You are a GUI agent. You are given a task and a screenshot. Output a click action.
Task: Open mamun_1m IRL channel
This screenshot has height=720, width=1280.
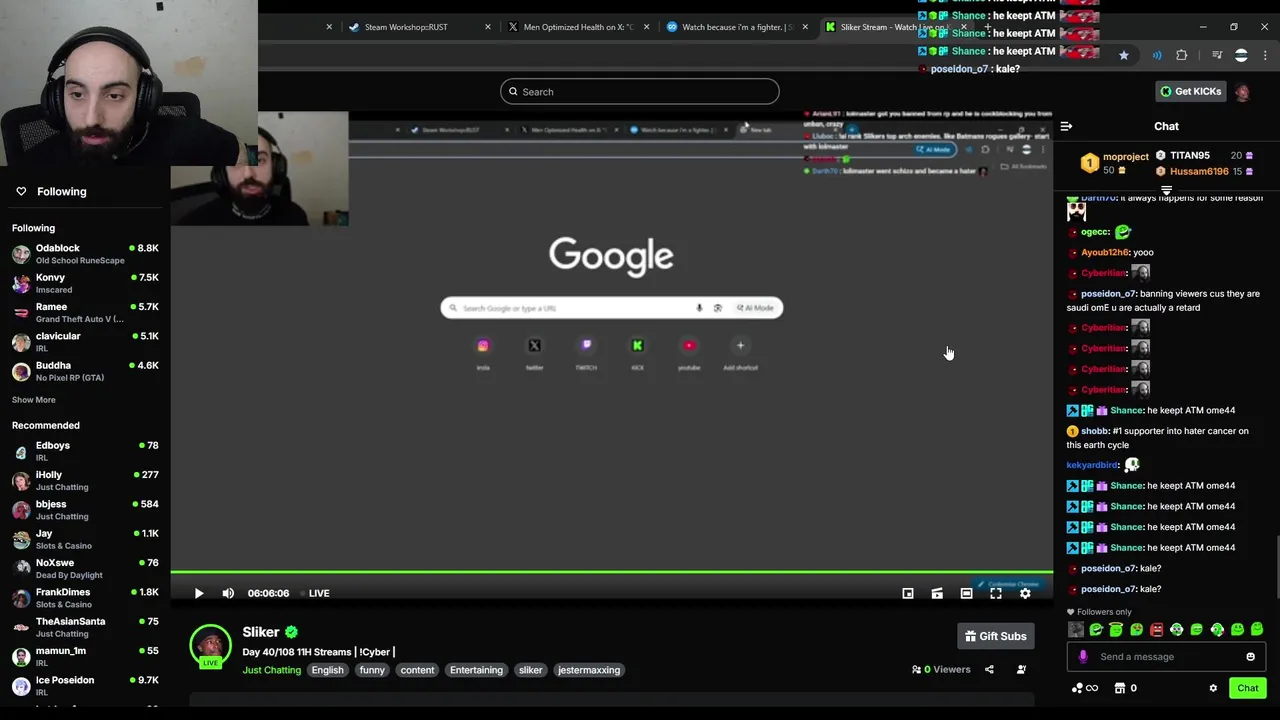point(85,656)
